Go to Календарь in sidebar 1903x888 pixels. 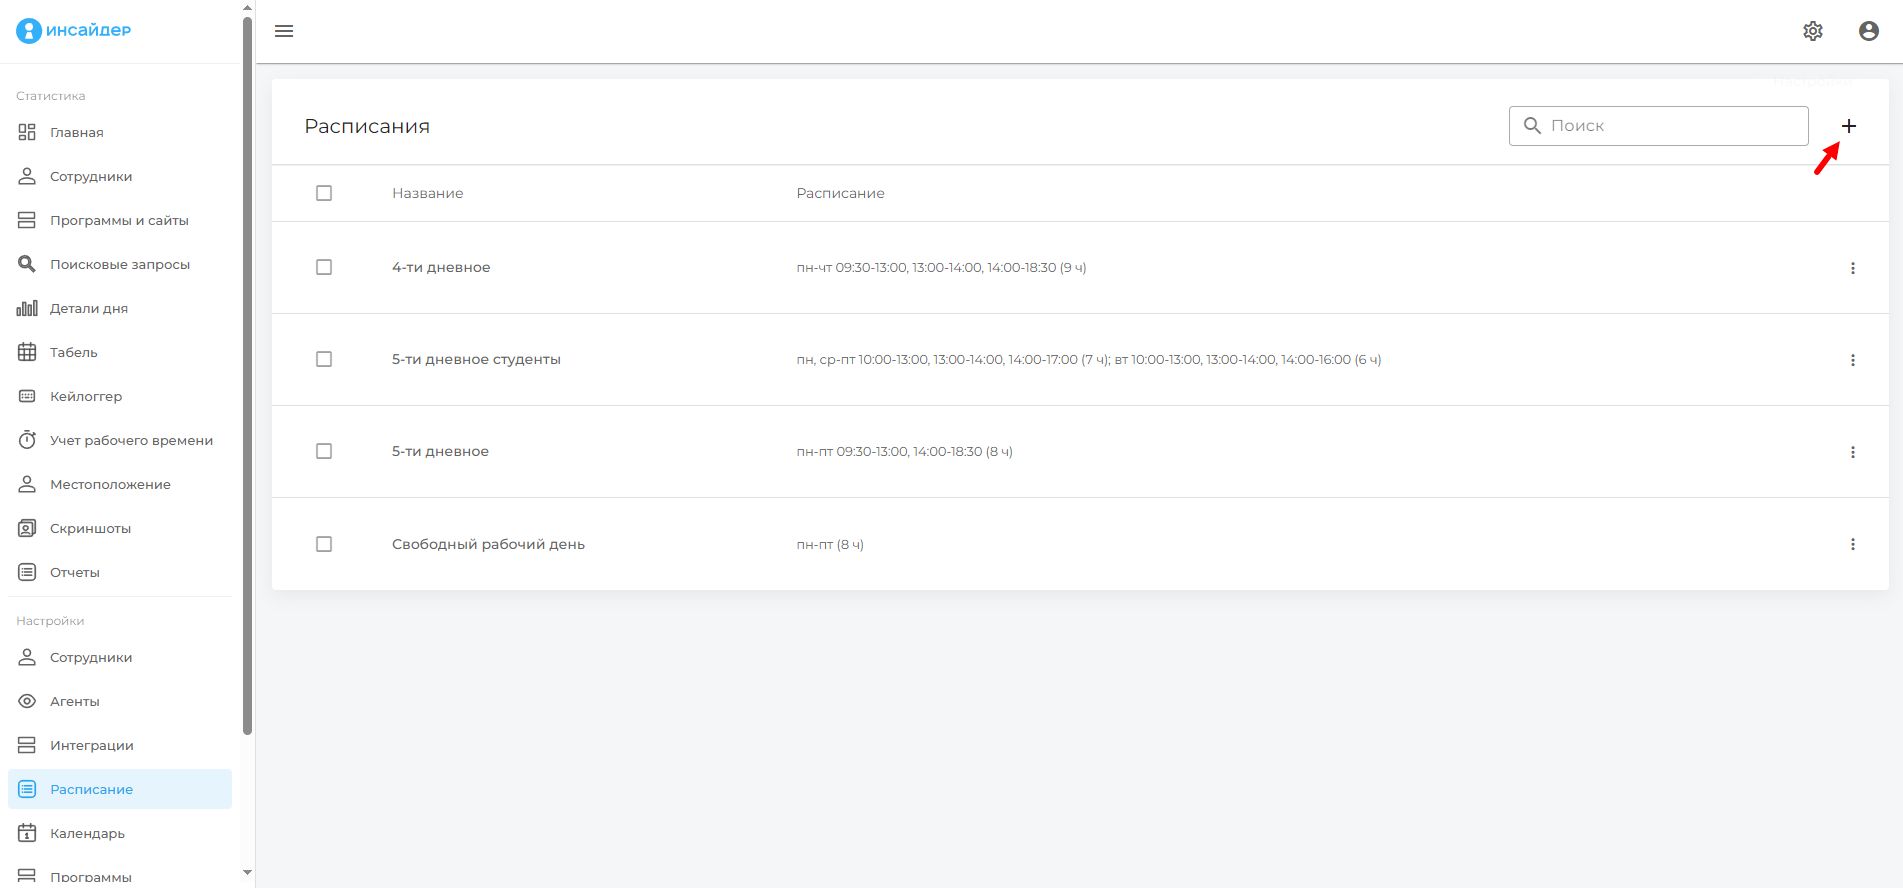[87, 833]
